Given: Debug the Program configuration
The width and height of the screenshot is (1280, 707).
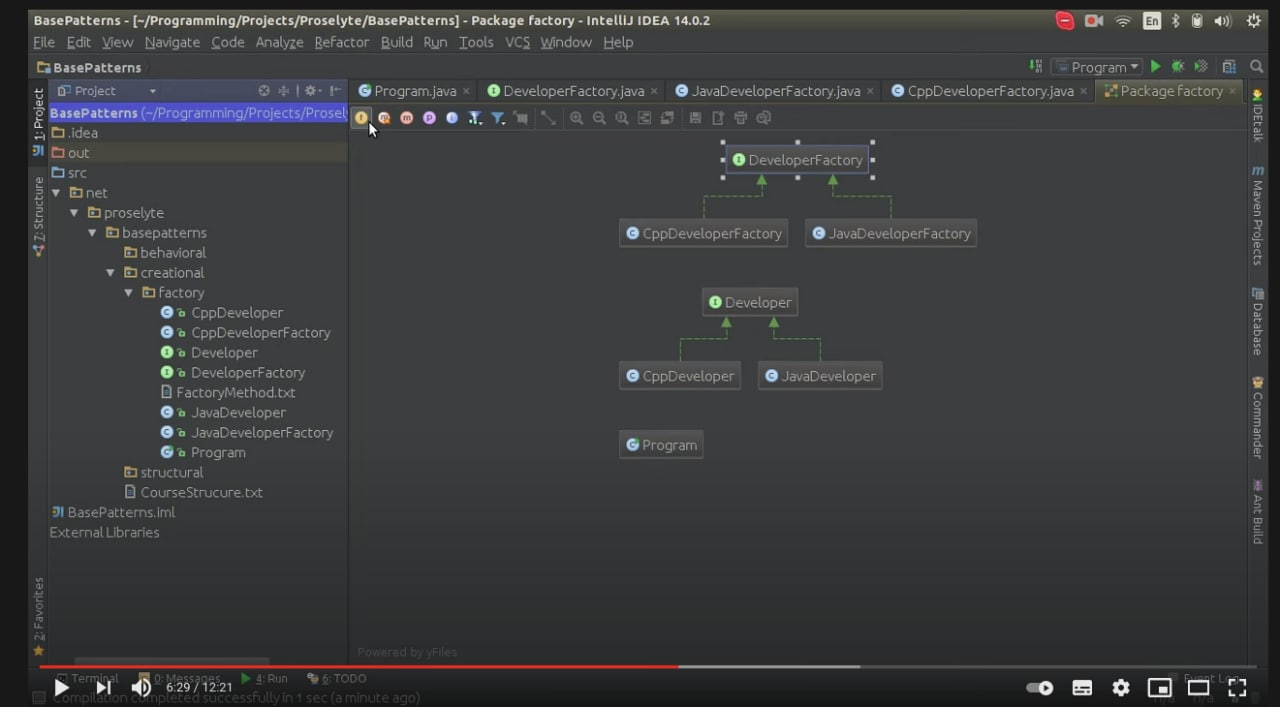Looking at the screenshot, I should (1178, 67).
